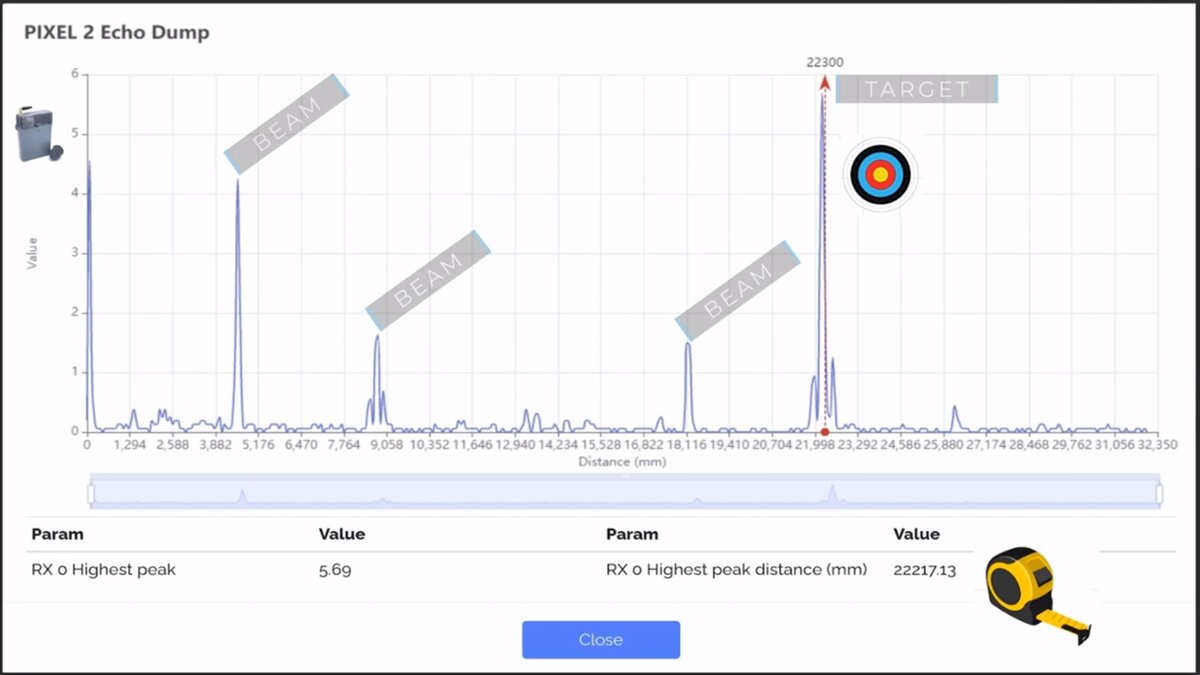Click the largest peak in the range slider overview
1200x675 pixels.
tap(832, 493)
